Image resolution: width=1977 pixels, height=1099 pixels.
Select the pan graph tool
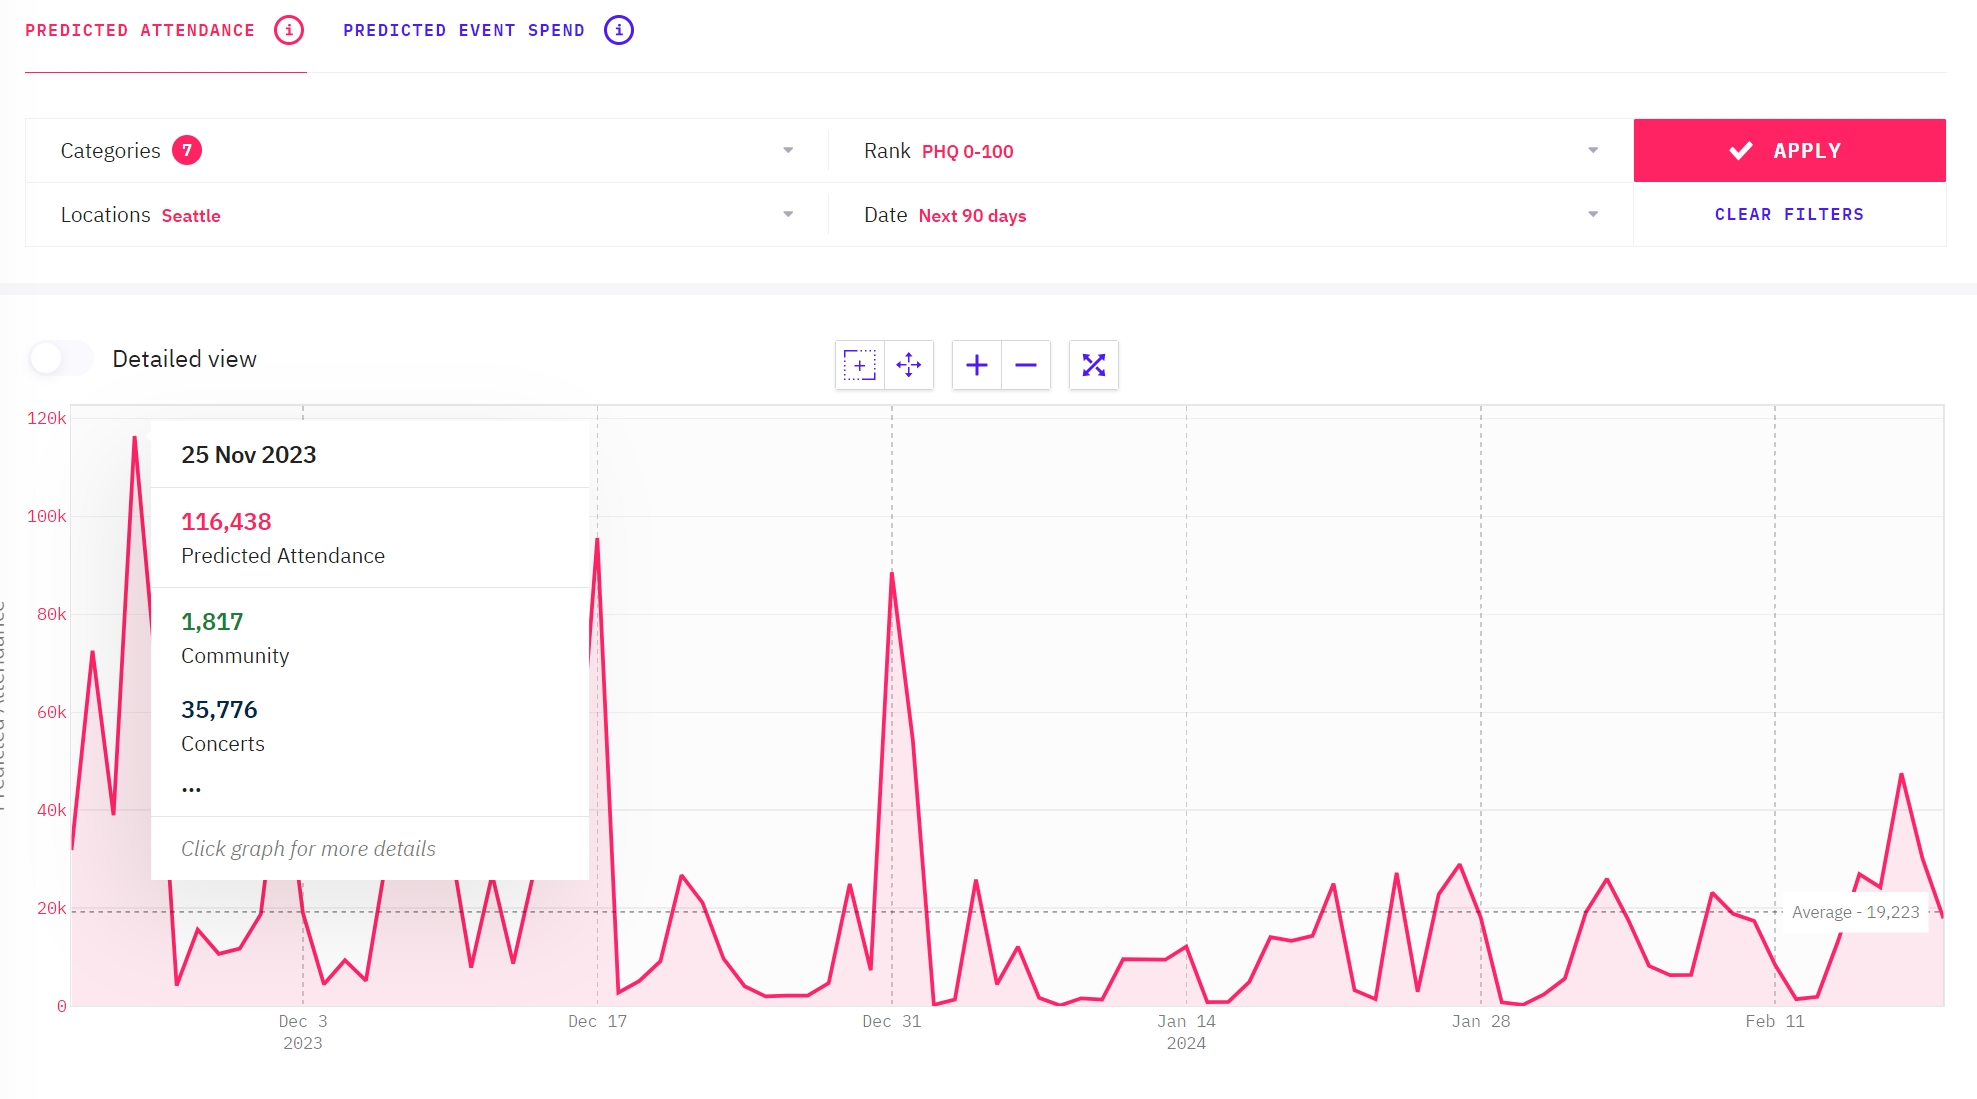(909, 365)
